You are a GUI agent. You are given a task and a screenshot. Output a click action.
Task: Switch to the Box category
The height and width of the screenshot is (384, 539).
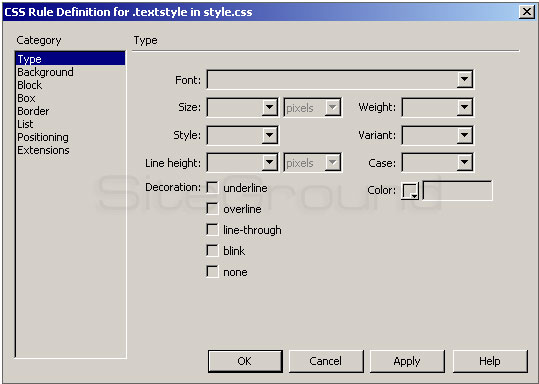coord(26,98)
